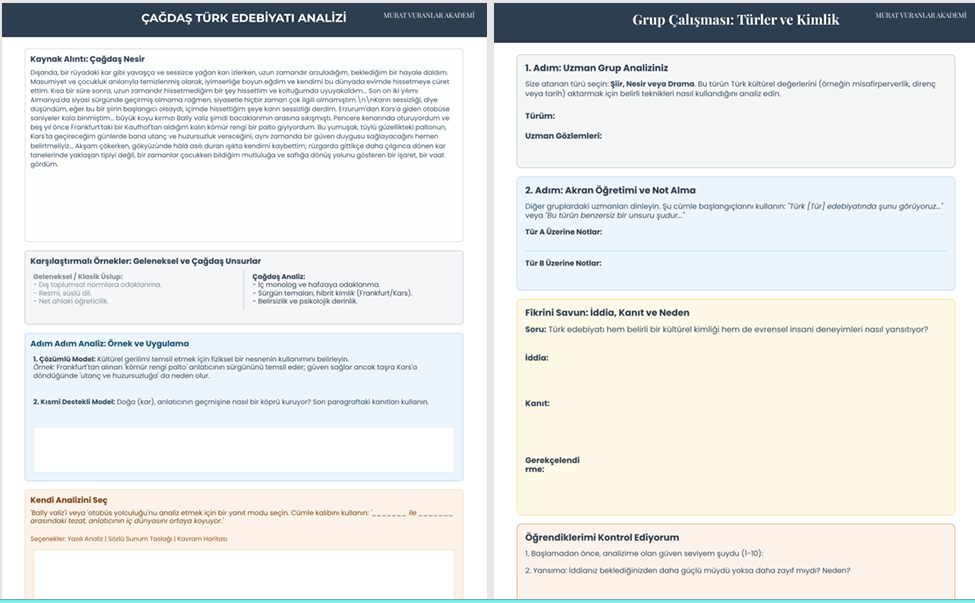Click the 'ÇAĞDAŞ TÜRK EDEBİYATI ANALİZİ' page title

point(244,18)
